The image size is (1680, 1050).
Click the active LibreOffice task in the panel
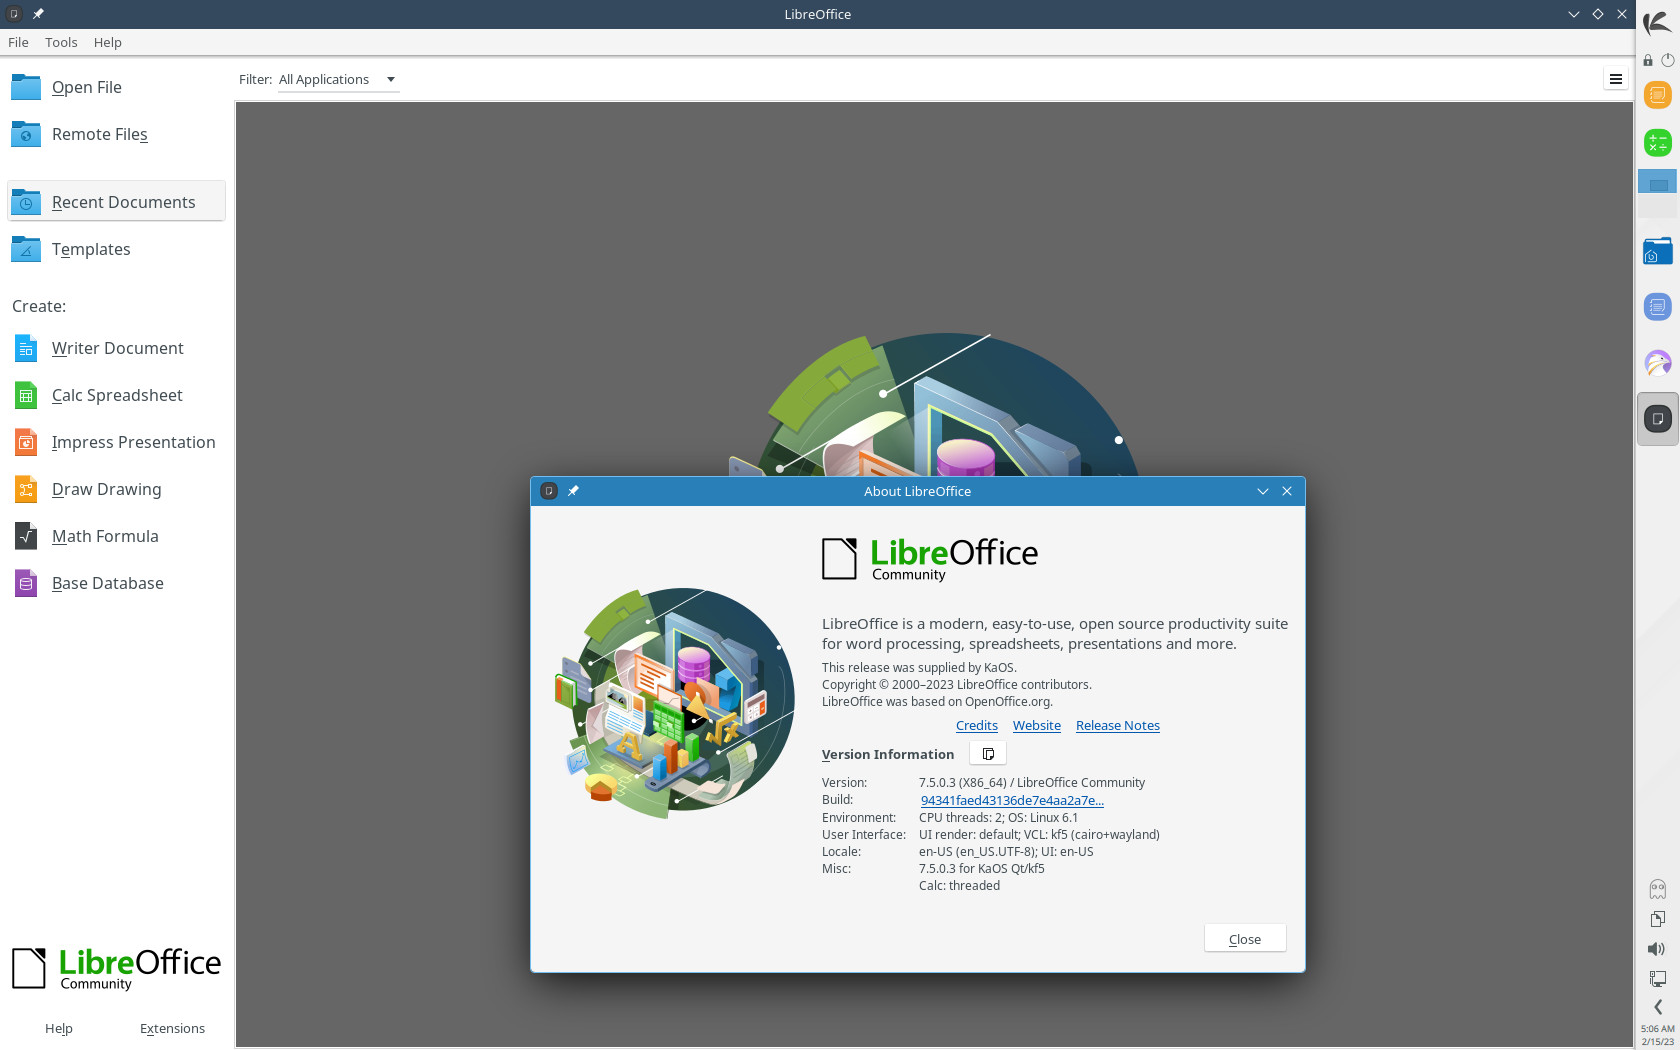coord(1658,419)
